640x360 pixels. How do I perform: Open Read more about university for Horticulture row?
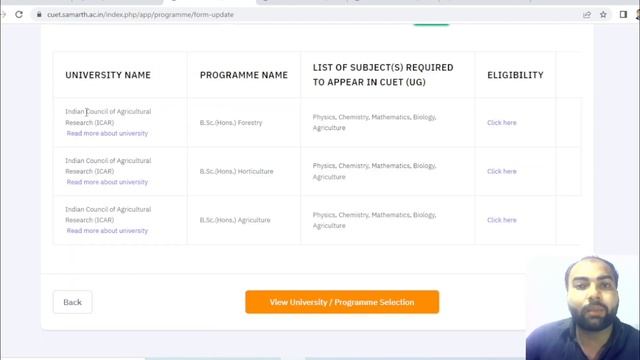pos(107,182)
